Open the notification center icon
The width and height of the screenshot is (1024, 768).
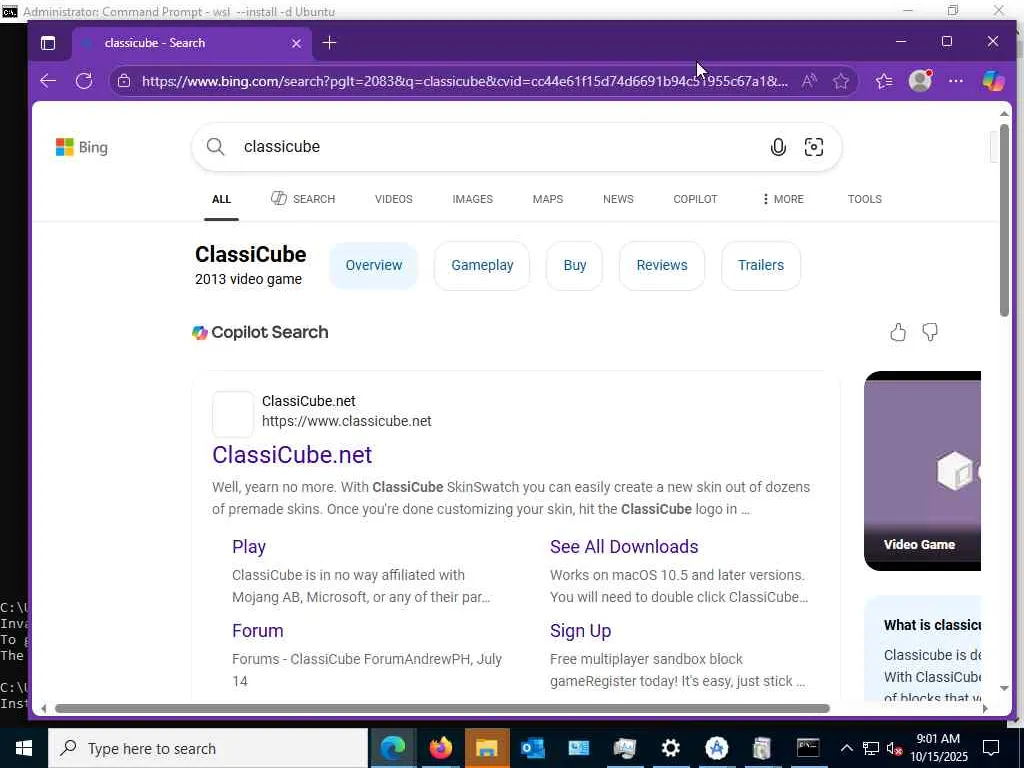pos(991,748)
